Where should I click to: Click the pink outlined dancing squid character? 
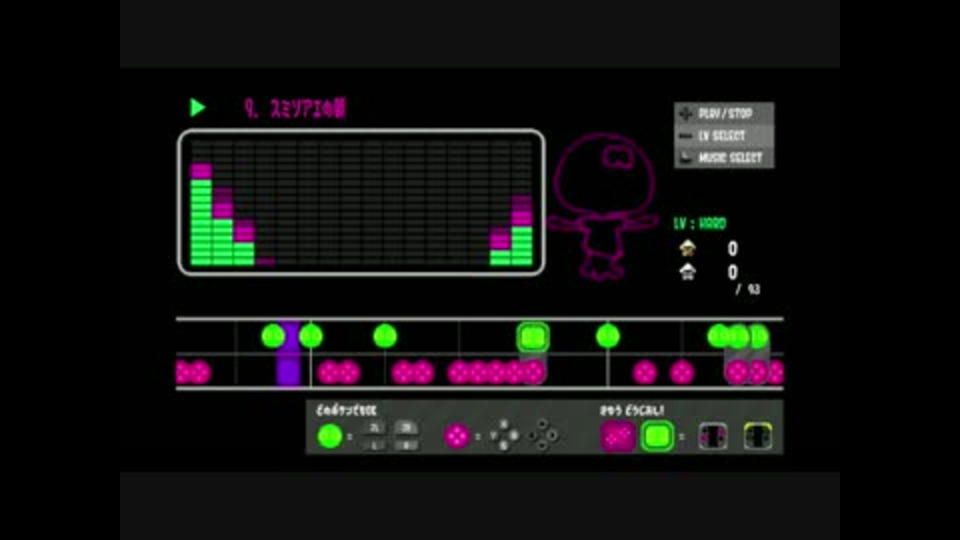coord(603,207)
